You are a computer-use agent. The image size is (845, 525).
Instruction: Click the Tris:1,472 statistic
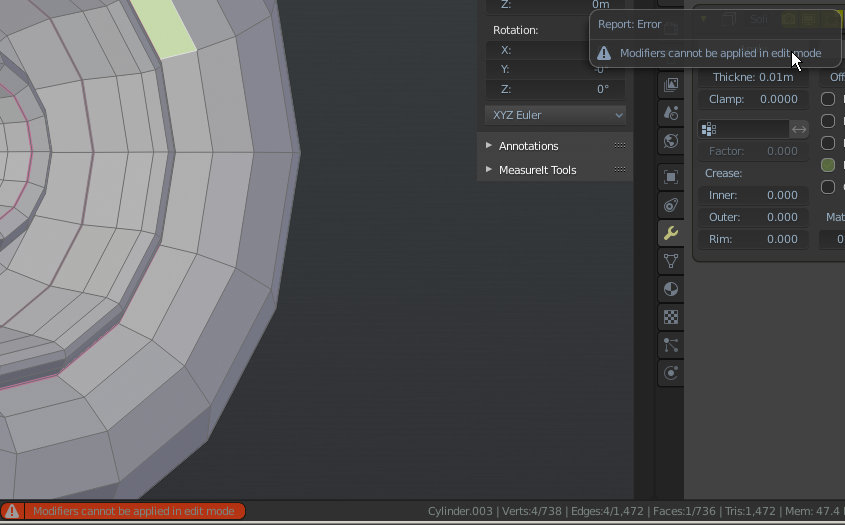750,511
